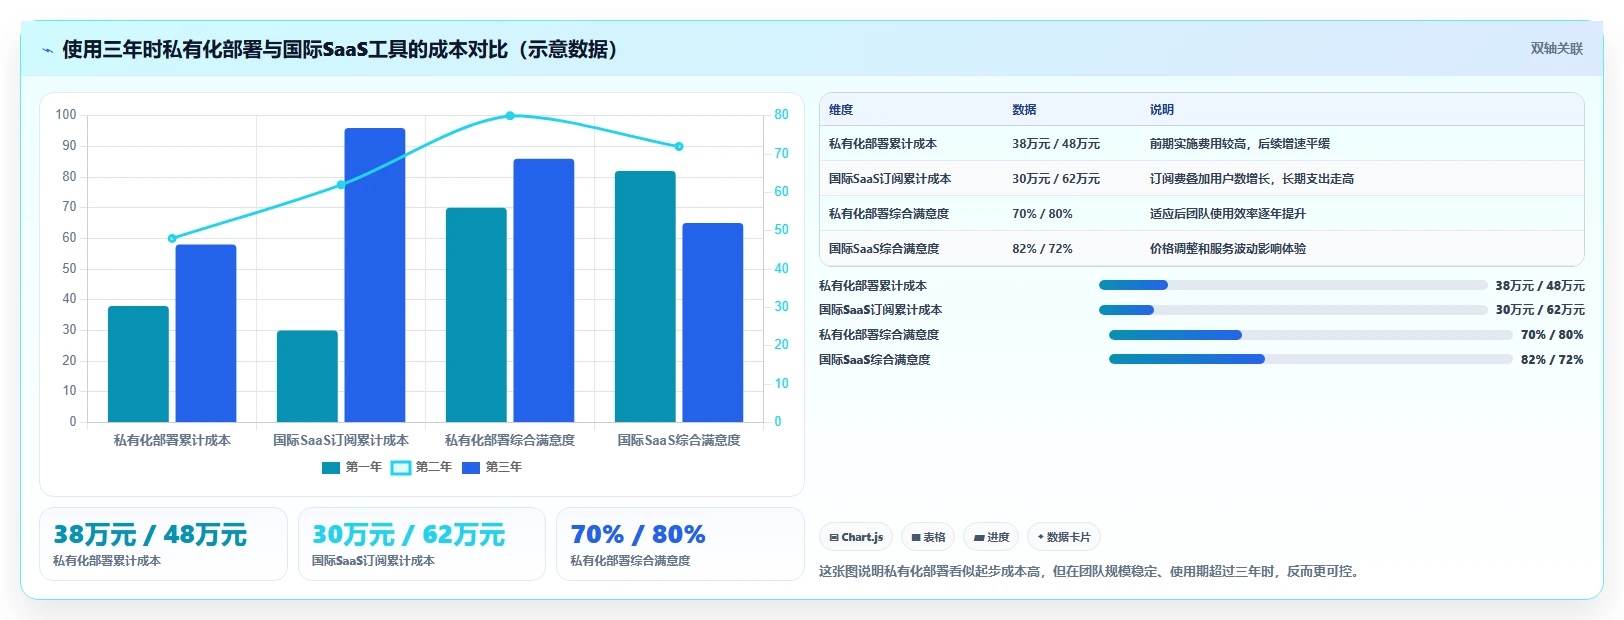Click table data cell 70% / 80%

[1042, 214]
